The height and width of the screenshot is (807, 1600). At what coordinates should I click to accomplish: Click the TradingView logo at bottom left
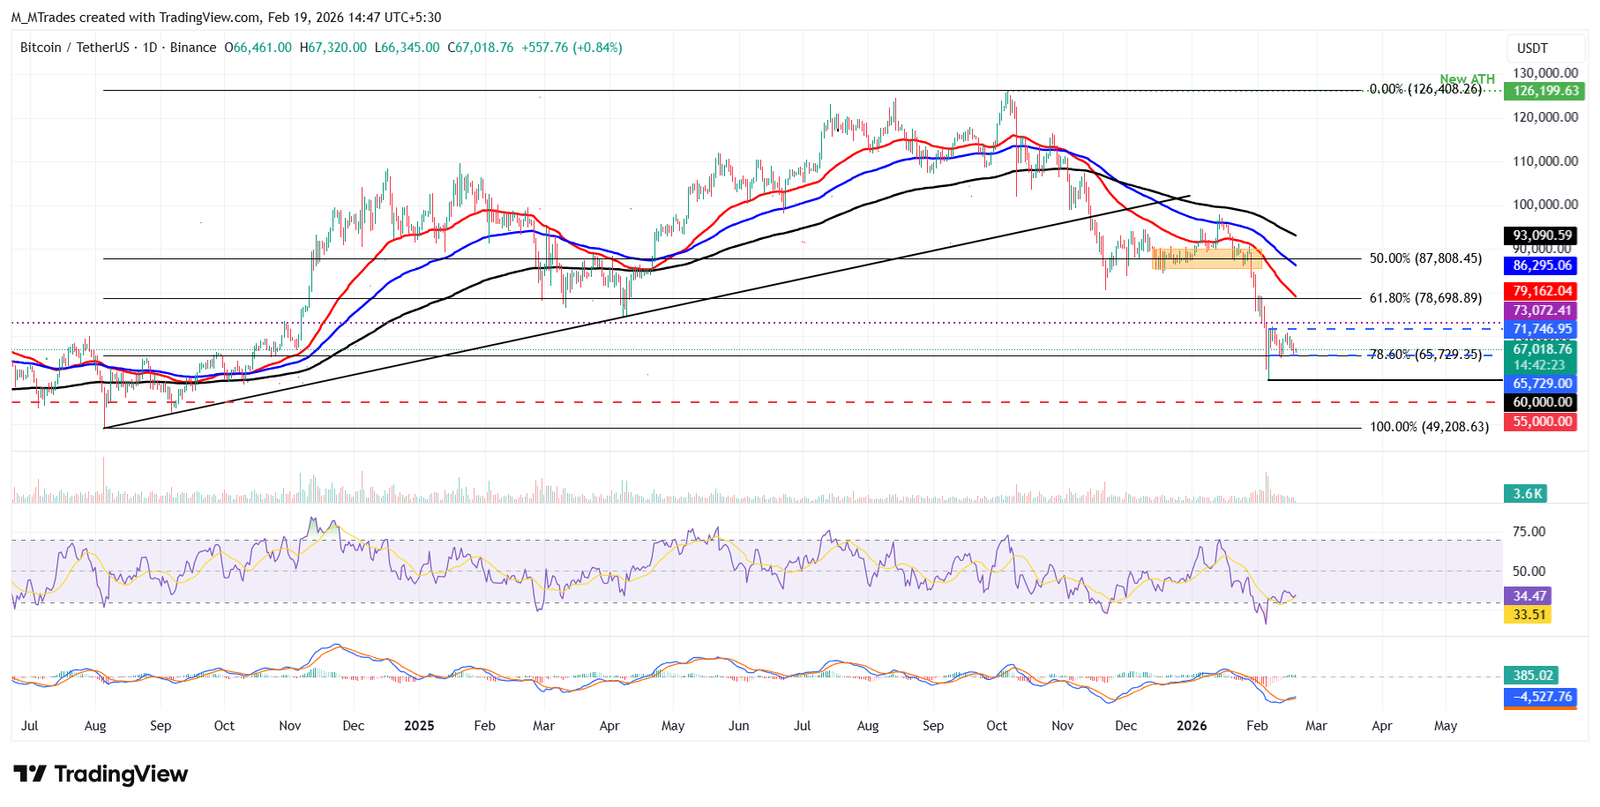100,774
